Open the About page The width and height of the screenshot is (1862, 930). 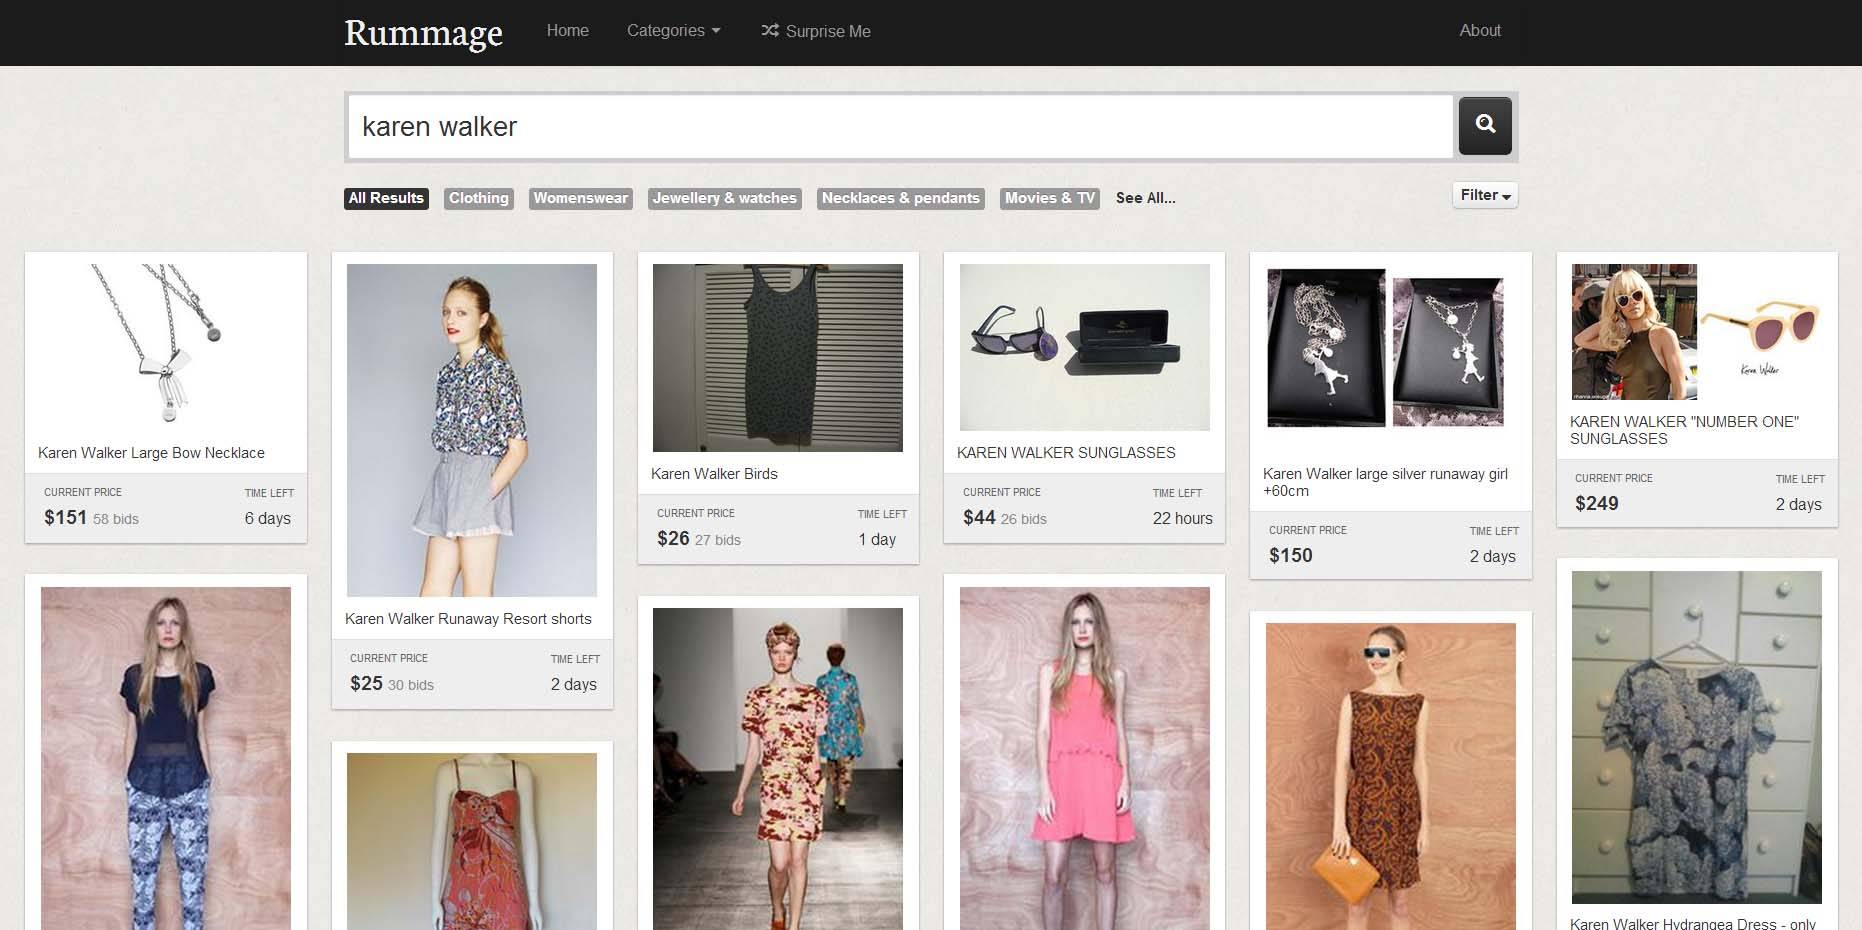tap(1479, 30)
